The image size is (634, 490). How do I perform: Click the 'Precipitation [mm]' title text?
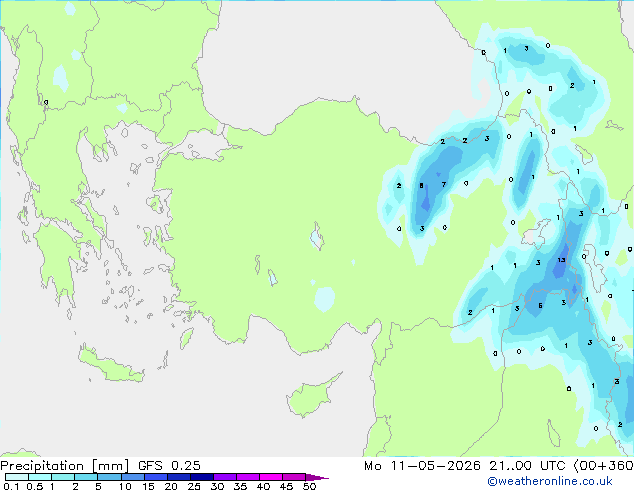pyautogui.click(x=65, y=466)
